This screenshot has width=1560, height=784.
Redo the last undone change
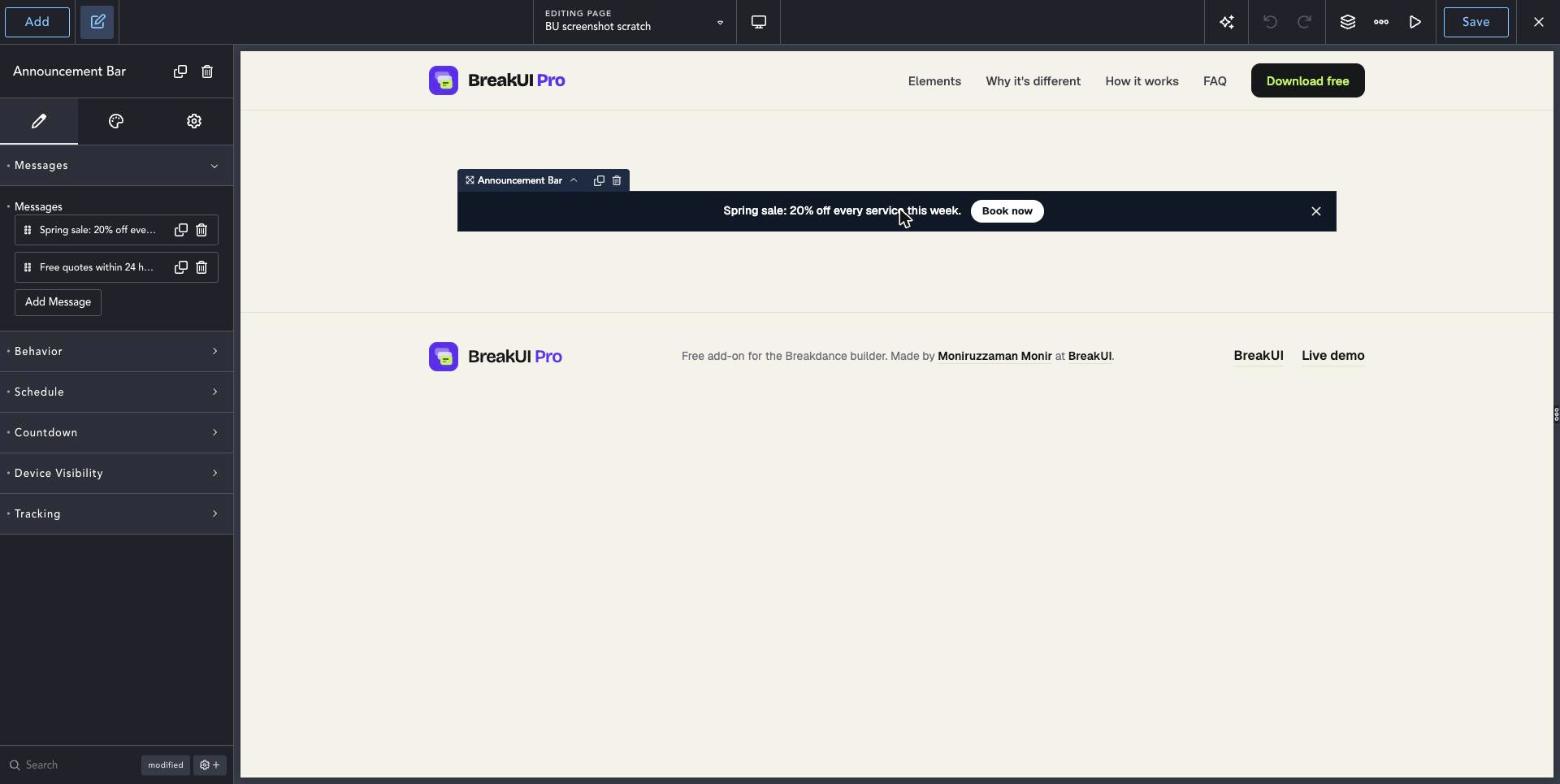coord(1304,22)
